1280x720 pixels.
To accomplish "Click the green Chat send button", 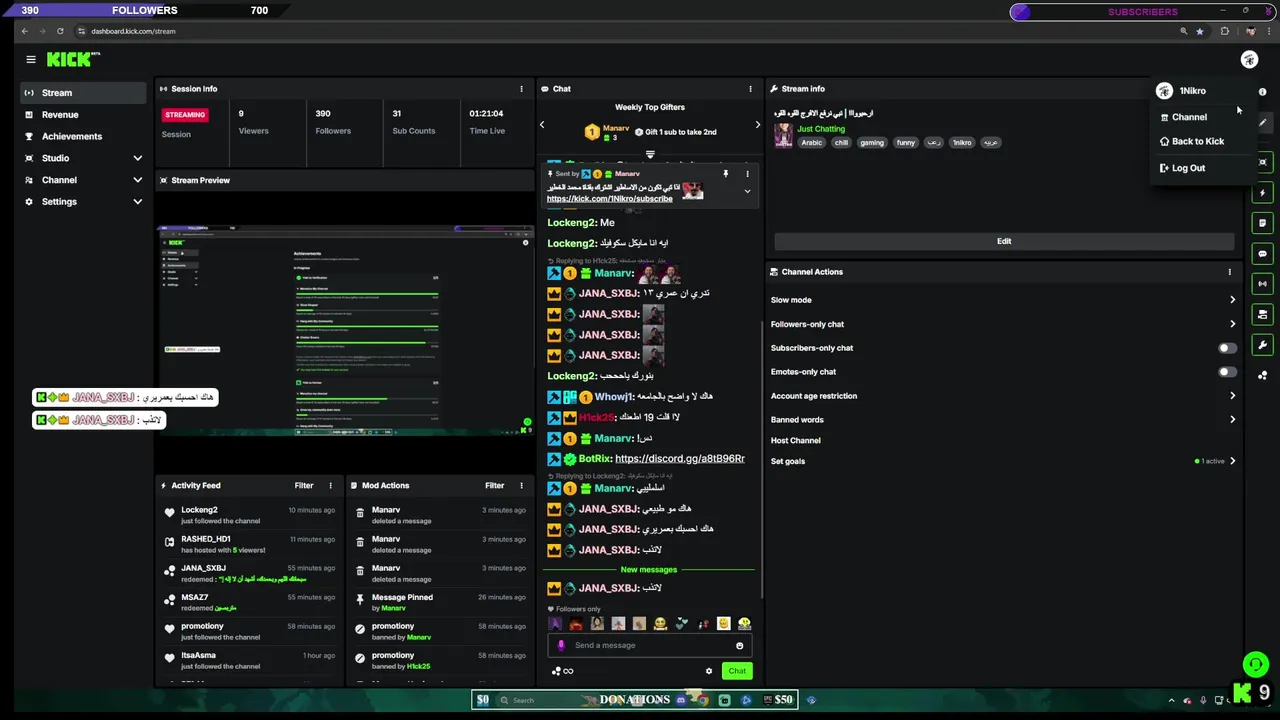I will [737, 671].
